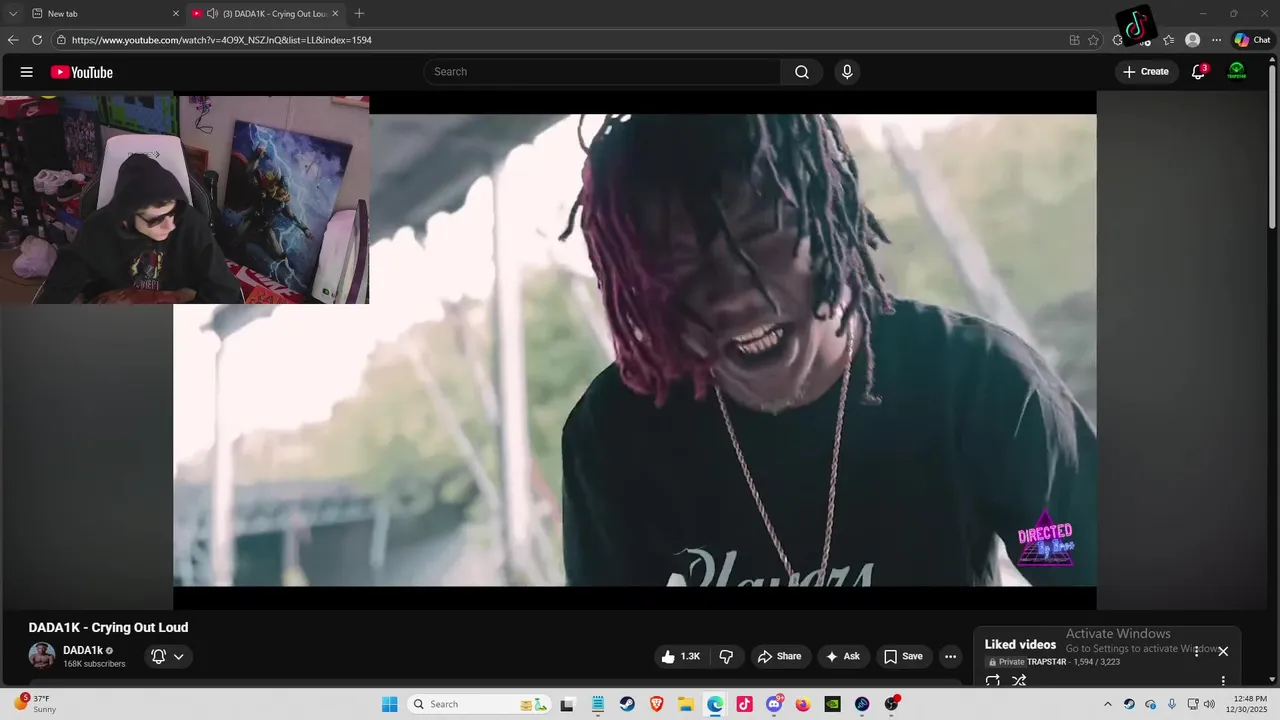Add page to favorites star
The height and width of the screenshot is (720, 1280).
[x=1093, y=40]
